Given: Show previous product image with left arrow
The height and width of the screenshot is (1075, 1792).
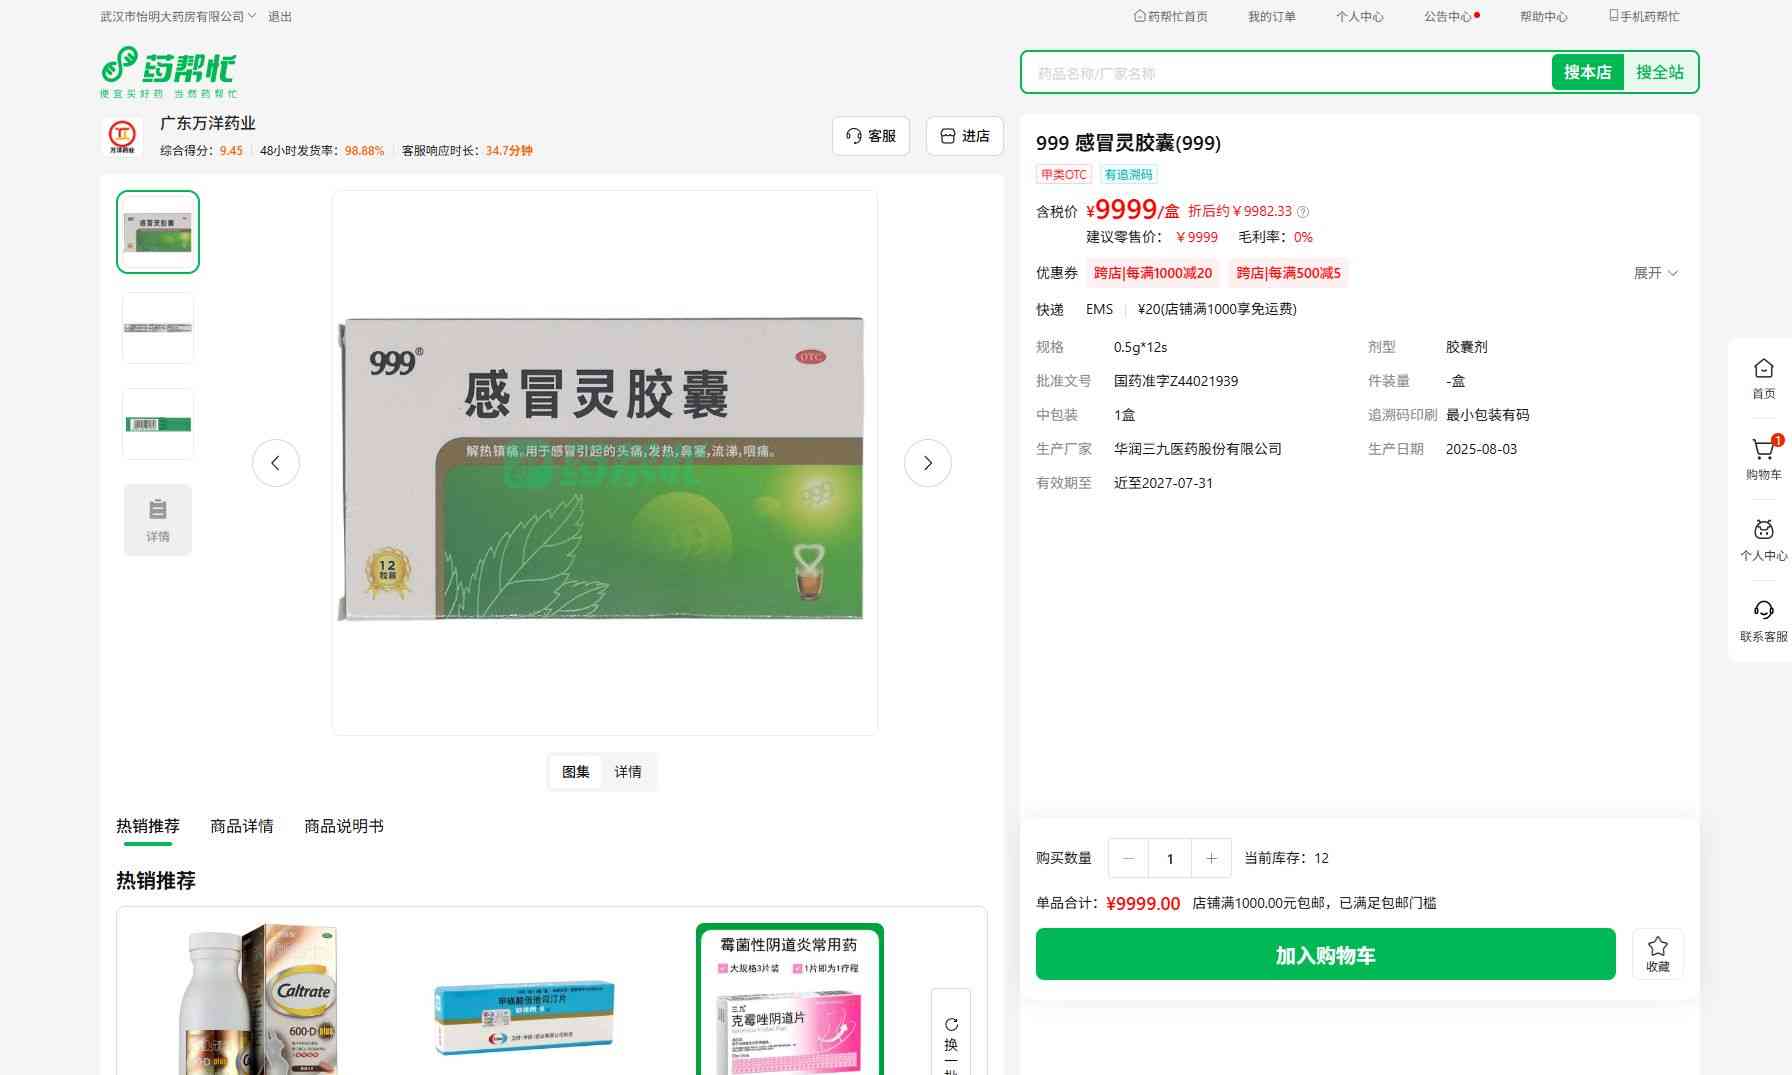Looking at the screenshot, I should coord(276,463).
